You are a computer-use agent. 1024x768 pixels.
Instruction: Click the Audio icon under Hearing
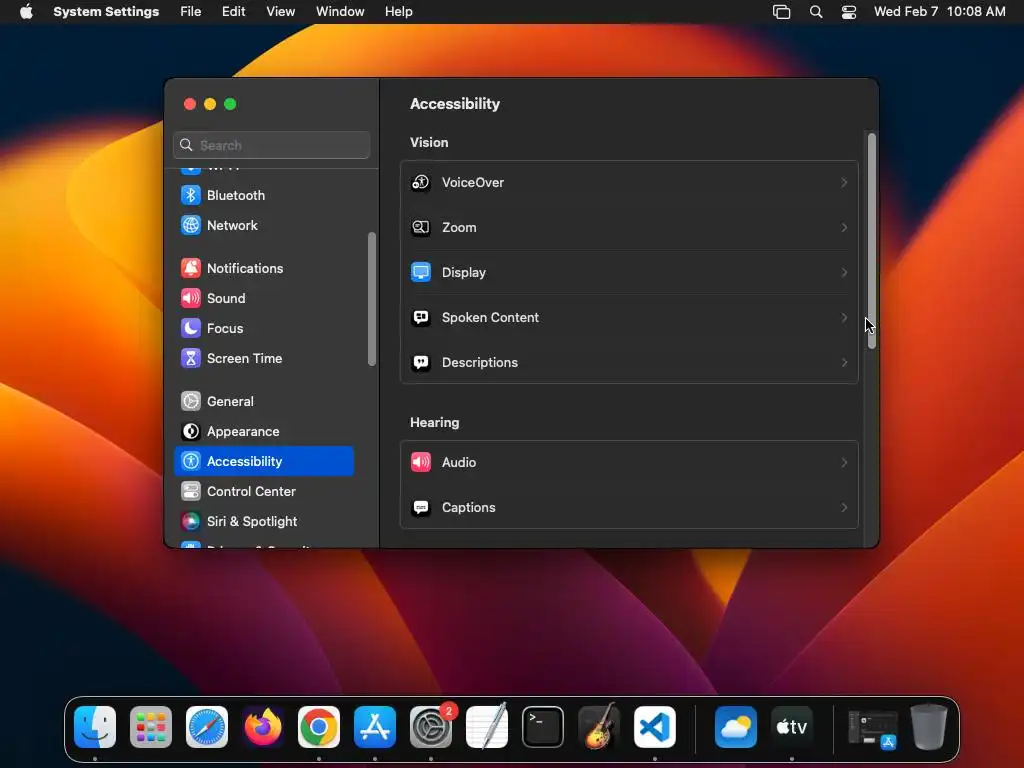421,462
